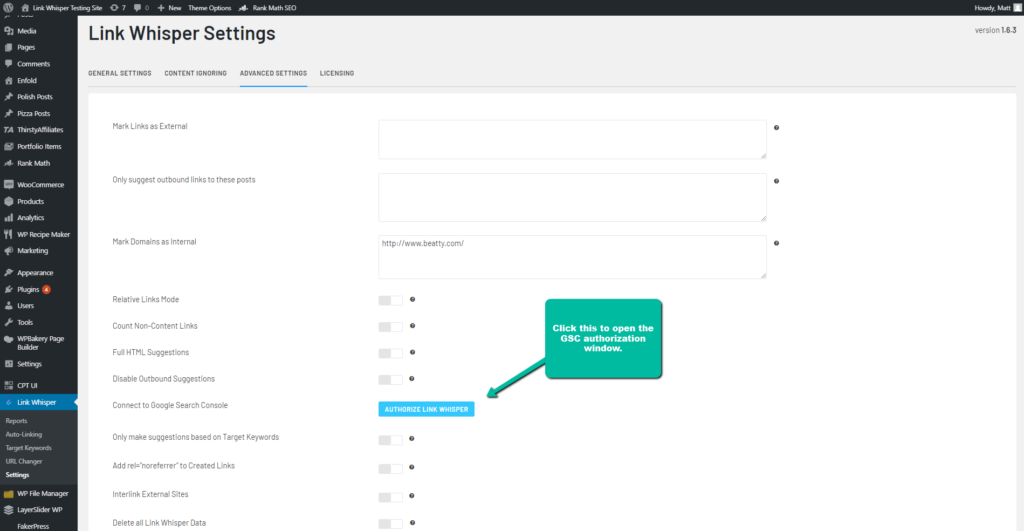1024x531 pixels.
Task: Toggle Full HTML Suggestions switch
Action: tap(391, 353)
